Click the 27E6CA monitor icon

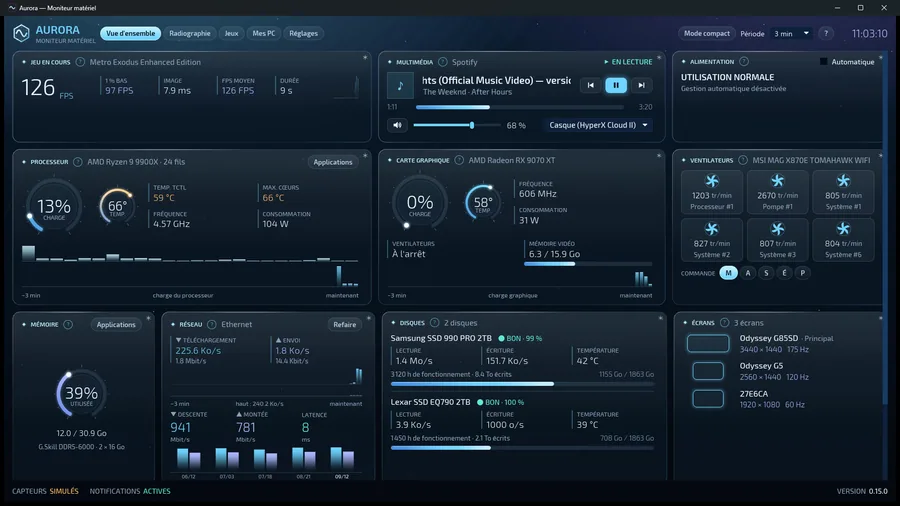click(708, 399)
